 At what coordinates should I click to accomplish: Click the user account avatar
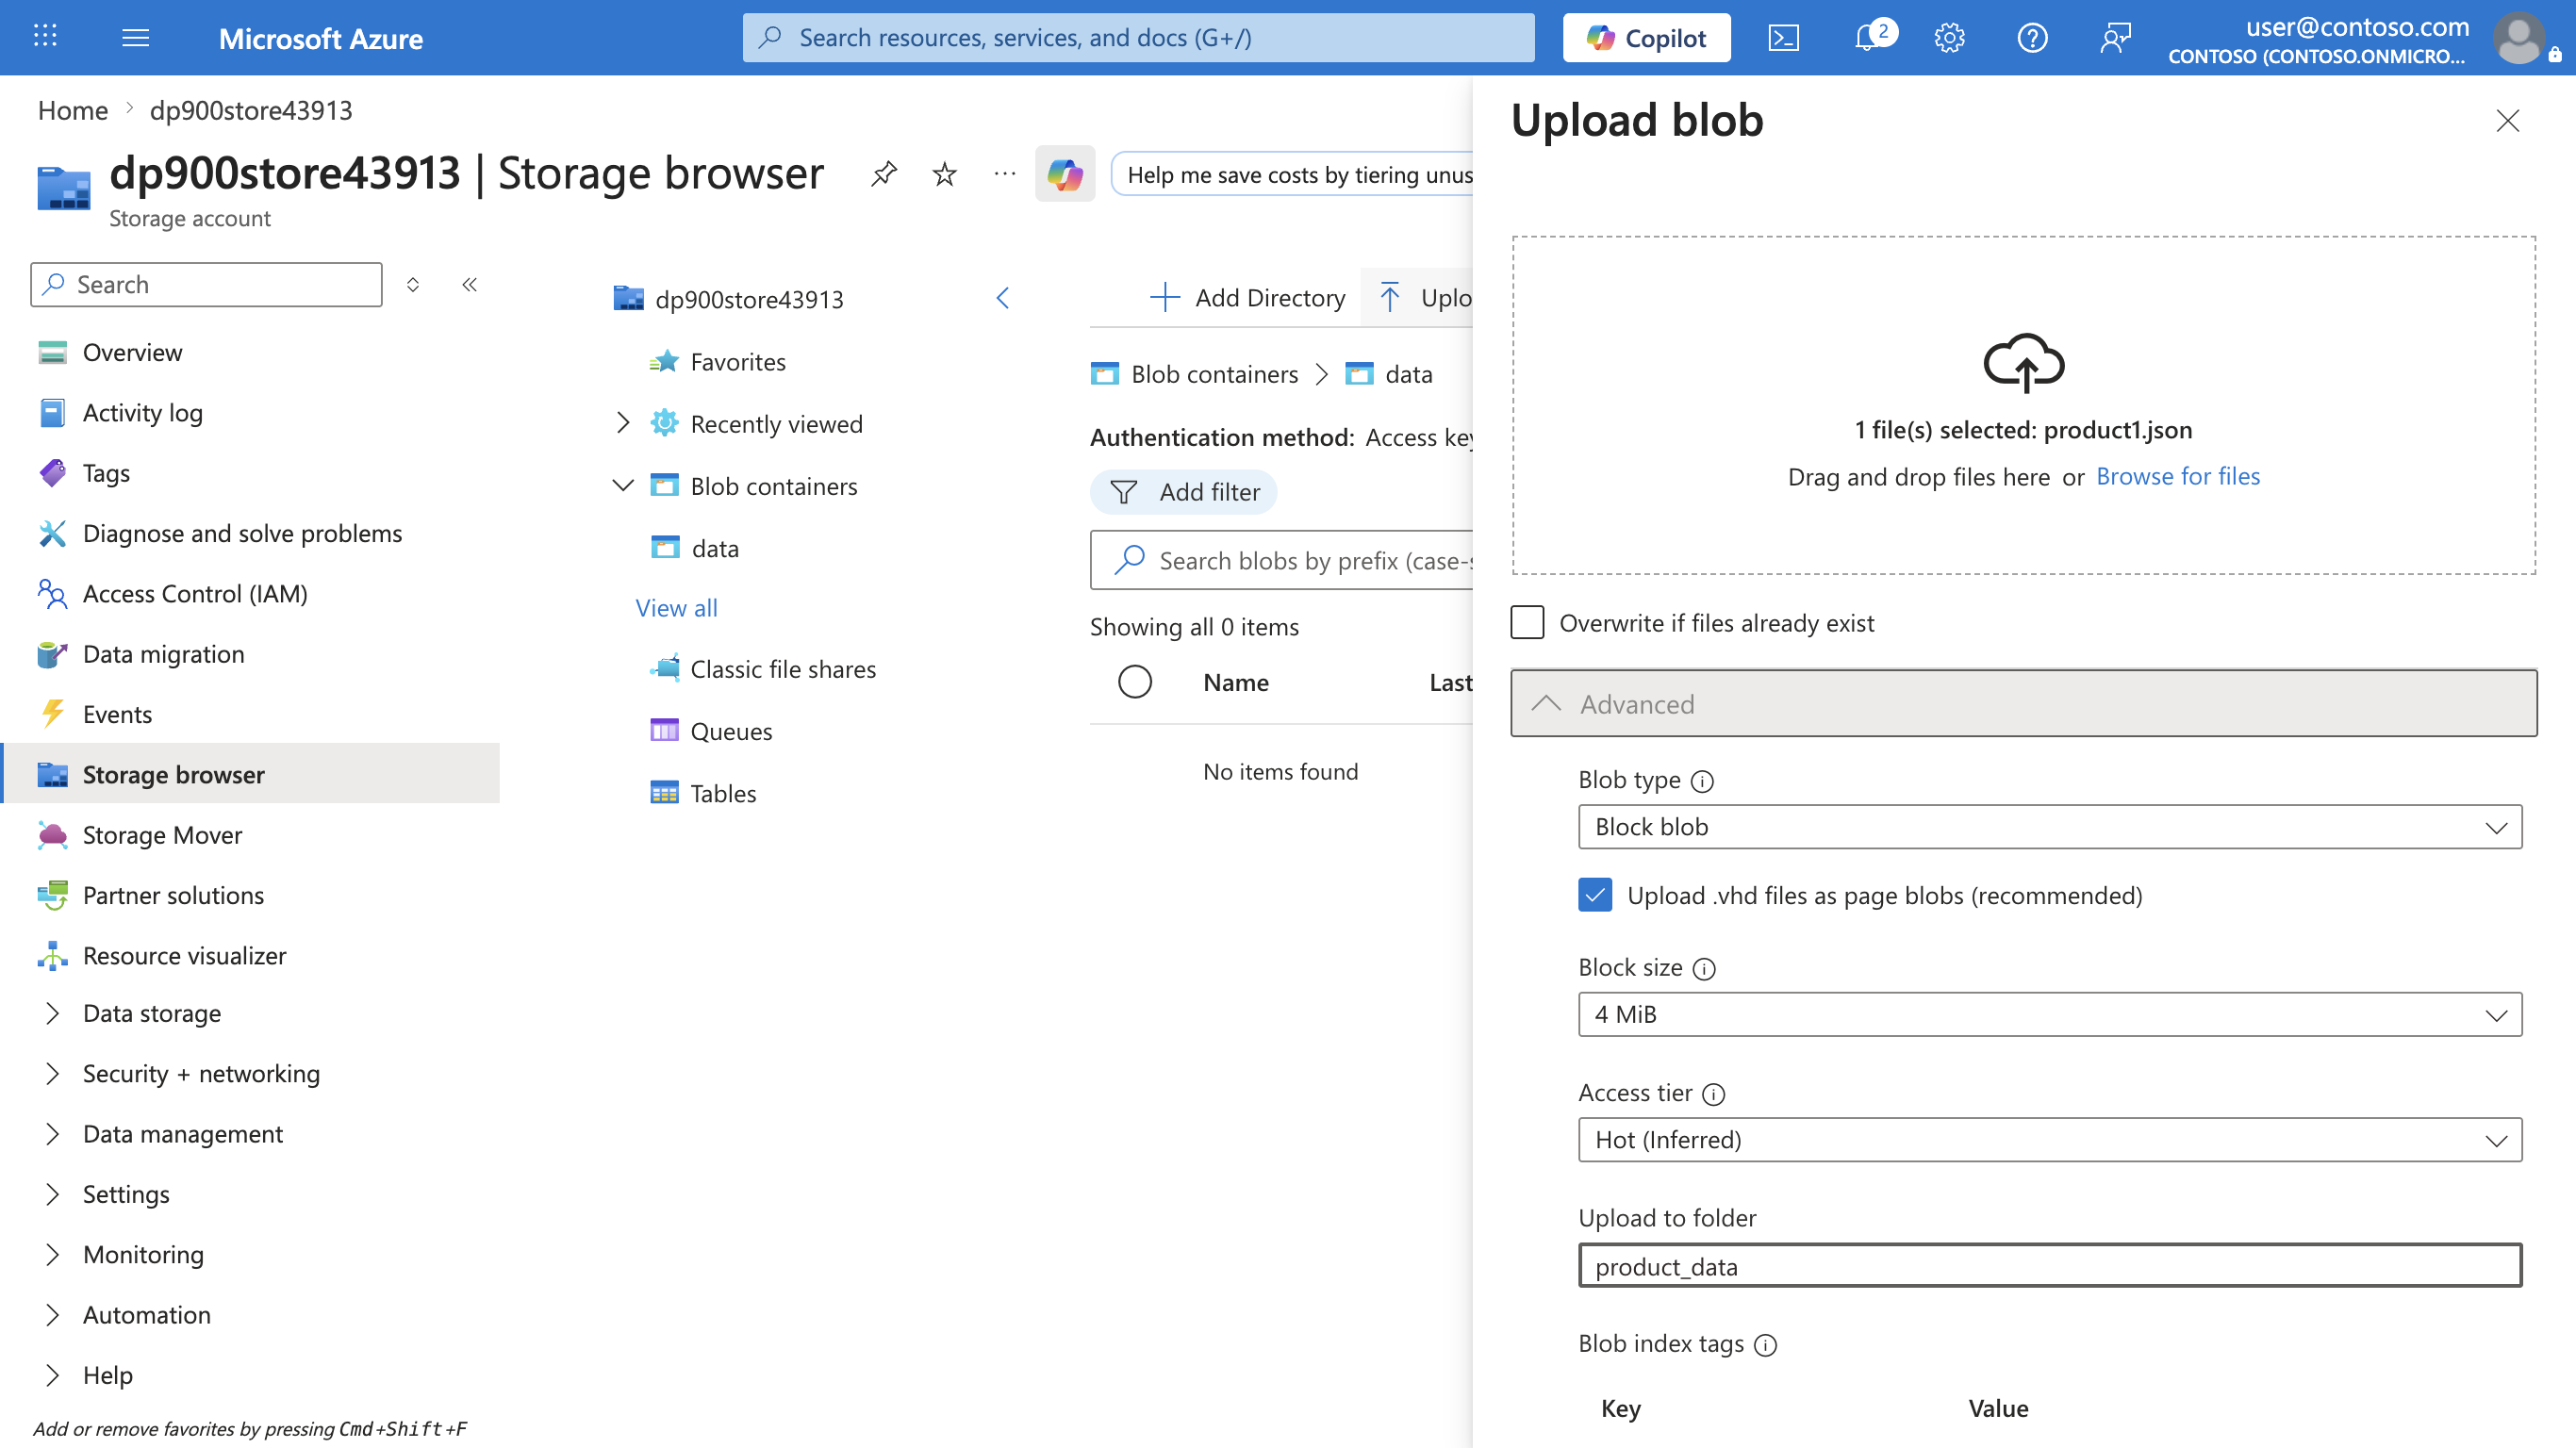[x=2519, y=38]
